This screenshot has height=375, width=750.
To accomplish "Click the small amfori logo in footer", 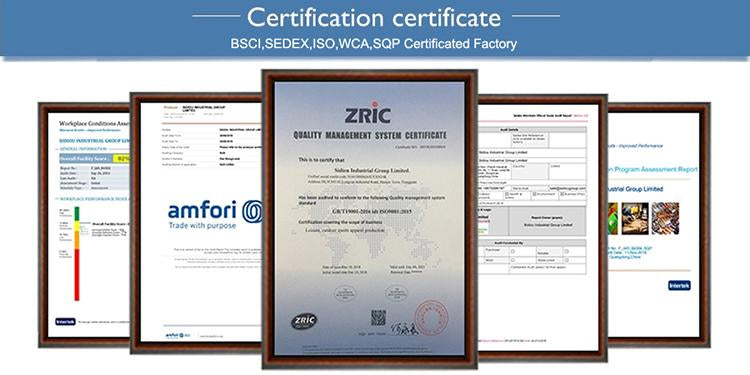I will (x=177, y=335).
